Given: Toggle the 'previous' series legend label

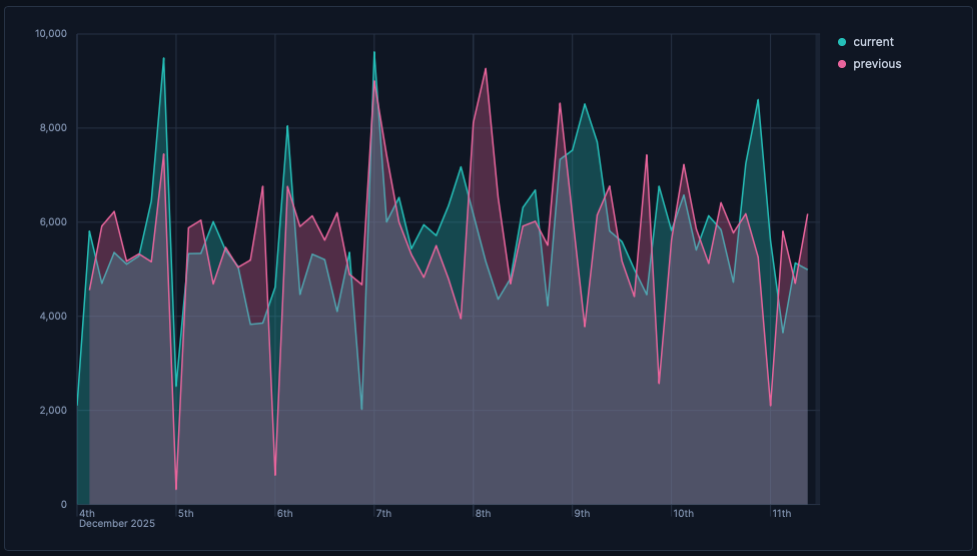Looking at the screenshot, I should [877, 64].
